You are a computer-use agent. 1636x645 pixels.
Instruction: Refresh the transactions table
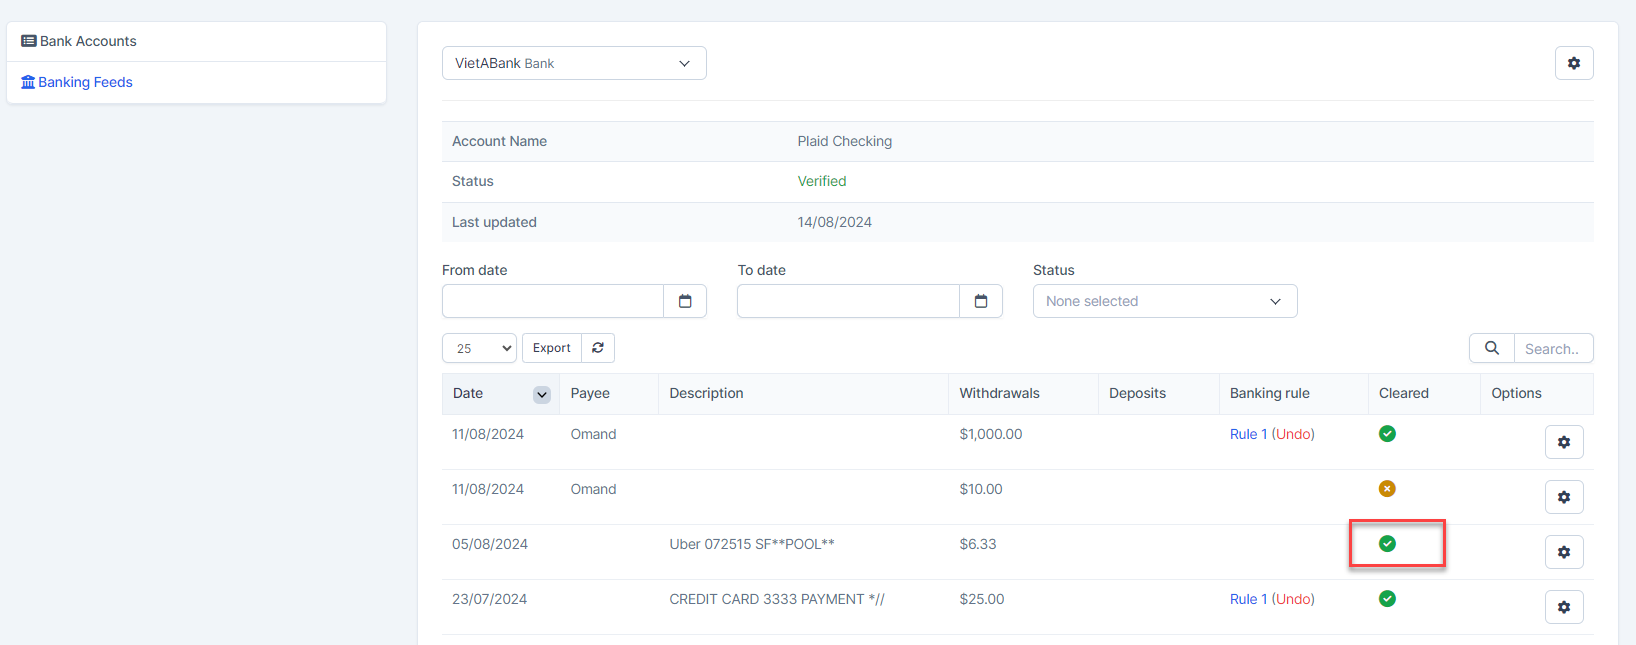[x=598, y=348]
